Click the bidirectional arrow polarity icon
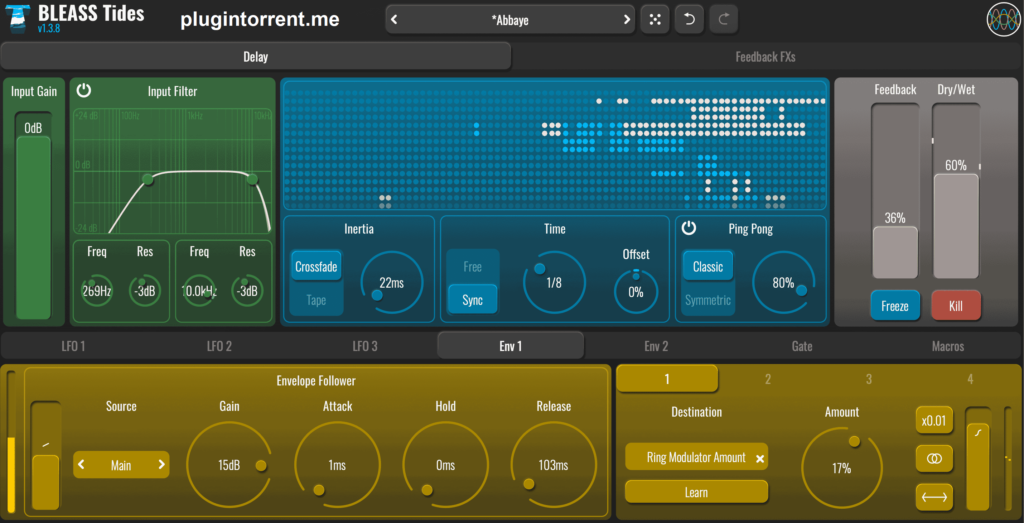Image resolution: width=1024 pixels, height=523 pixels. (x=934, y=498)
